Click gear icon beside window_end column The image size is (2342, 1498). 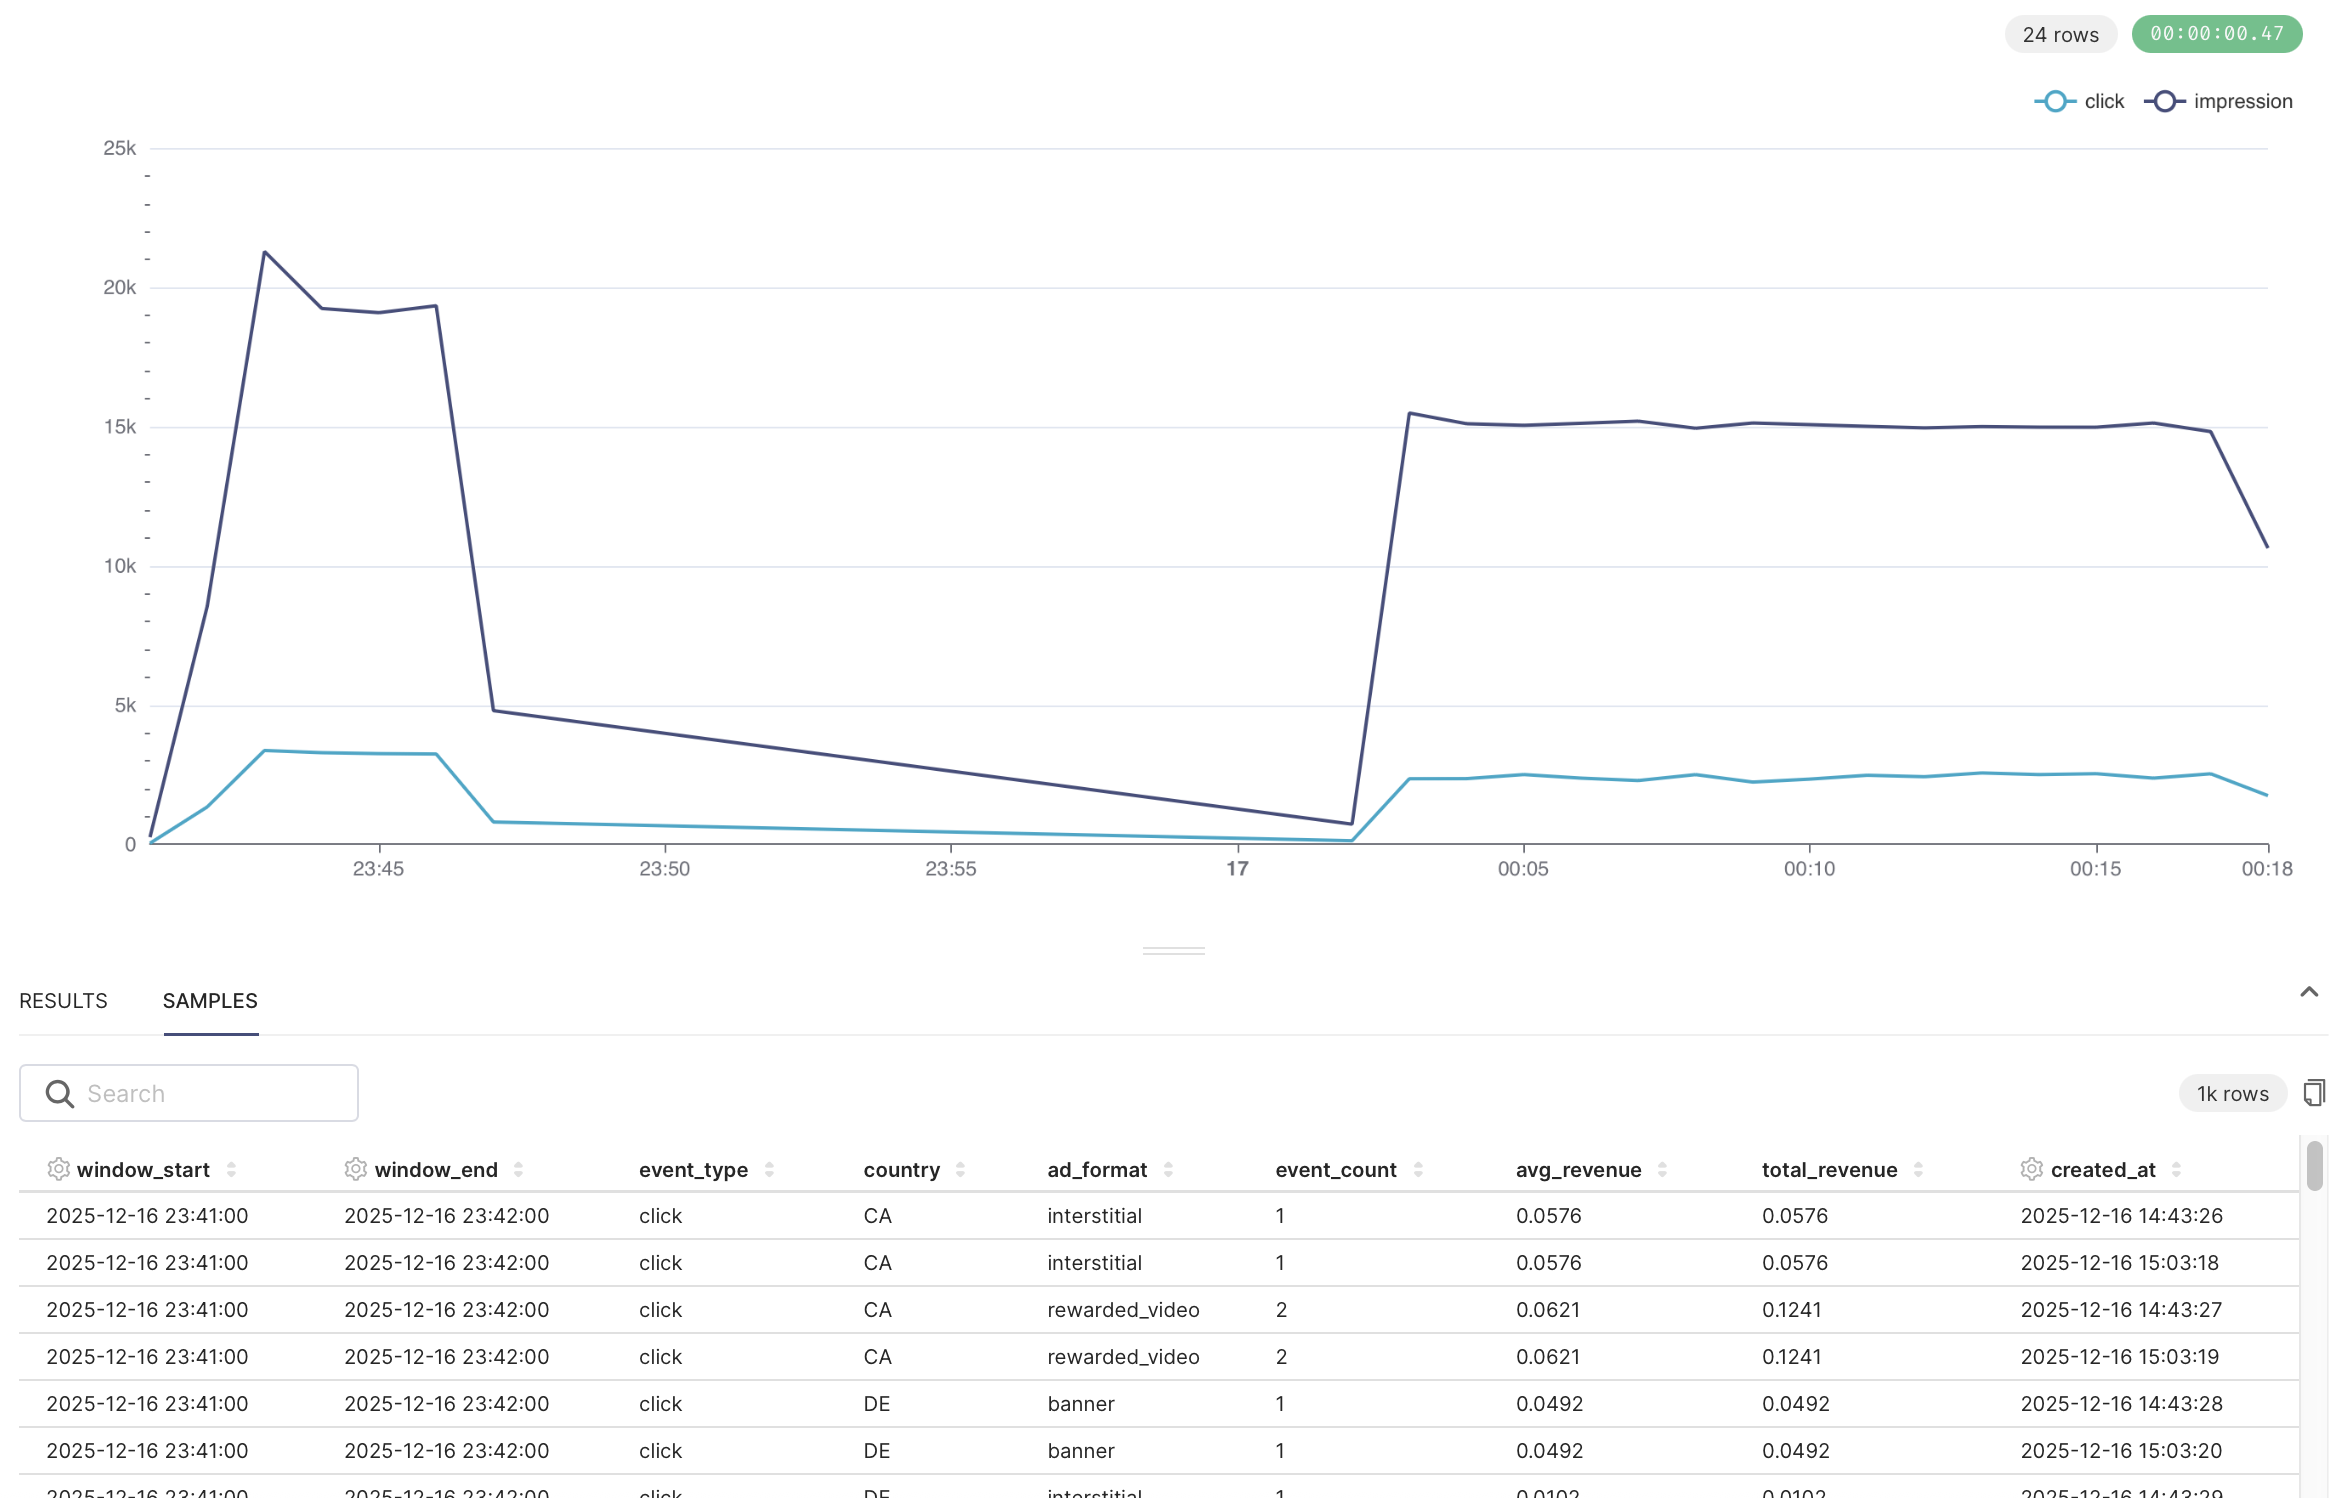click(x=355, y=1169)
